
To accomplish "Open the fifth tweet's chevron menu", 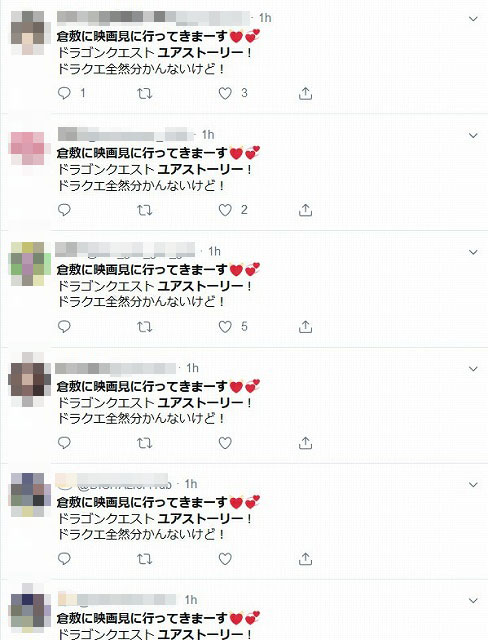I will point(473,485).
